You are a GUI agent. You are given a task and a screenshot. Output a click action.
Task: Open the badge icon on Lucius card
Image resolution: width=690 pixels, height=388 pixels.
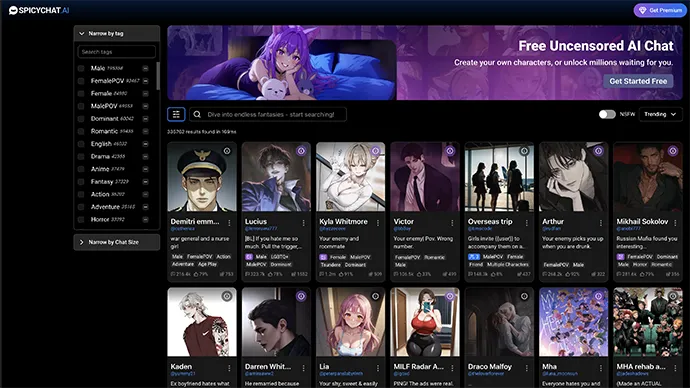click(301, 151)
